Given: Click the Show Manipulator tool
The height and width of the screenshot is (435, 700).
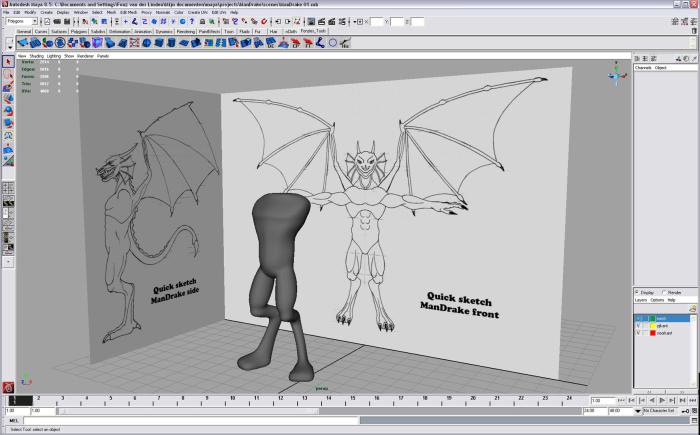Looking at the screenshot, I should point(8,160).
